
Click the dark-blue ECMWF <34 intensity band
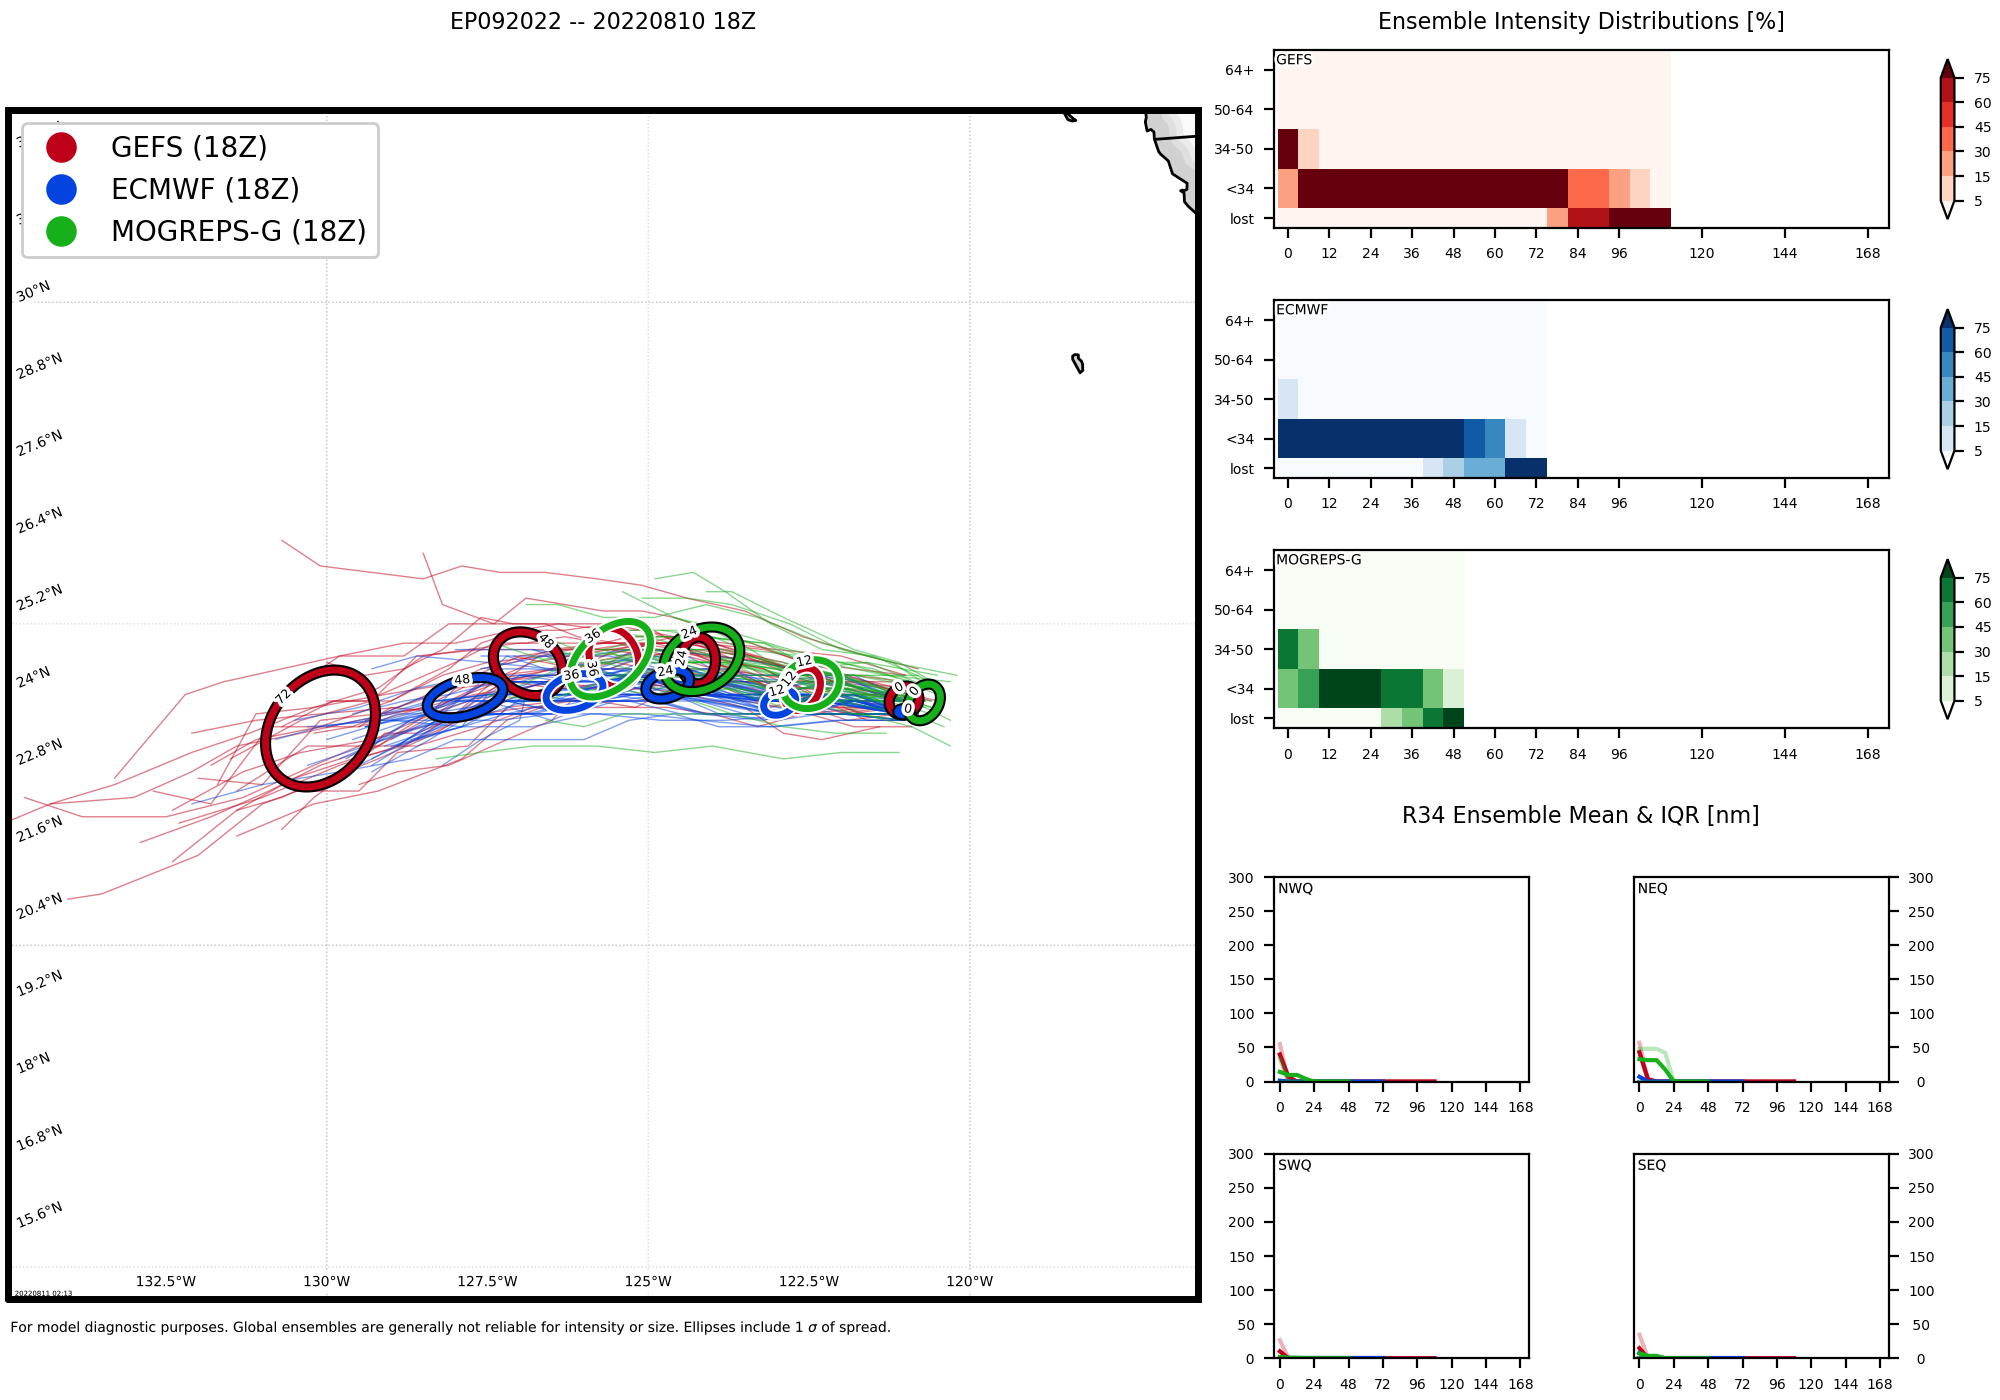[1370, 438]
